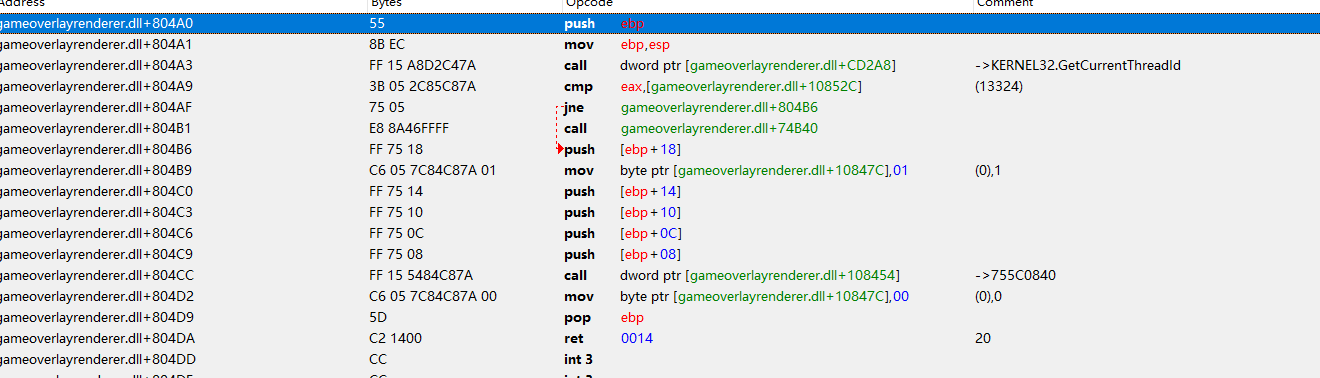The image size is (1320, 378).
Task: Select bytes 3B 05 2C85C87A
Action: click(421, 86)
